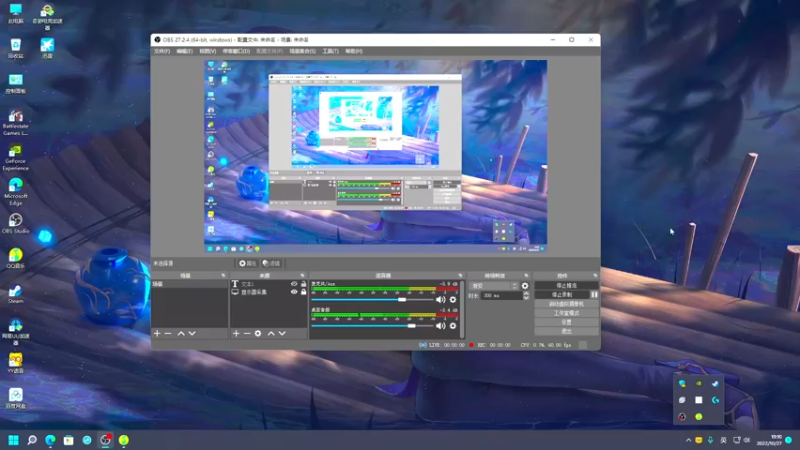This screenshot has width=800, height=450.
Task: Click the Stop Recording (停止录制) button
Action: 562,294
